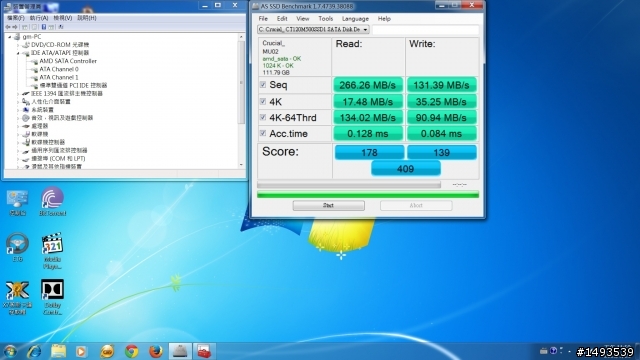Launch Internet Explorer from the taskbar
The image size is (640, 360).
(x=34, y=351)
